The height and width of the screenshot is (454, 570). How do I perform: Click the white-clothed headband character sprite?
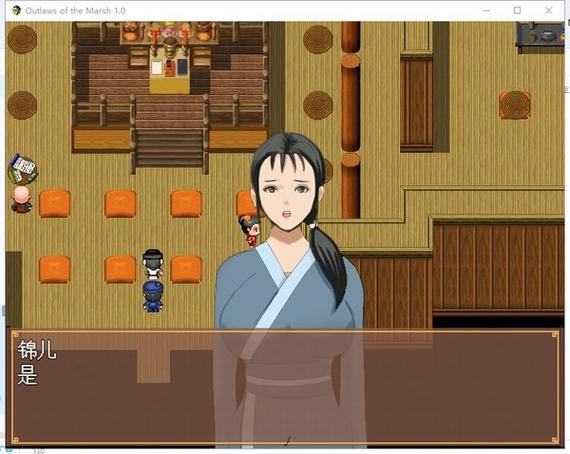[x=153, y=264]
